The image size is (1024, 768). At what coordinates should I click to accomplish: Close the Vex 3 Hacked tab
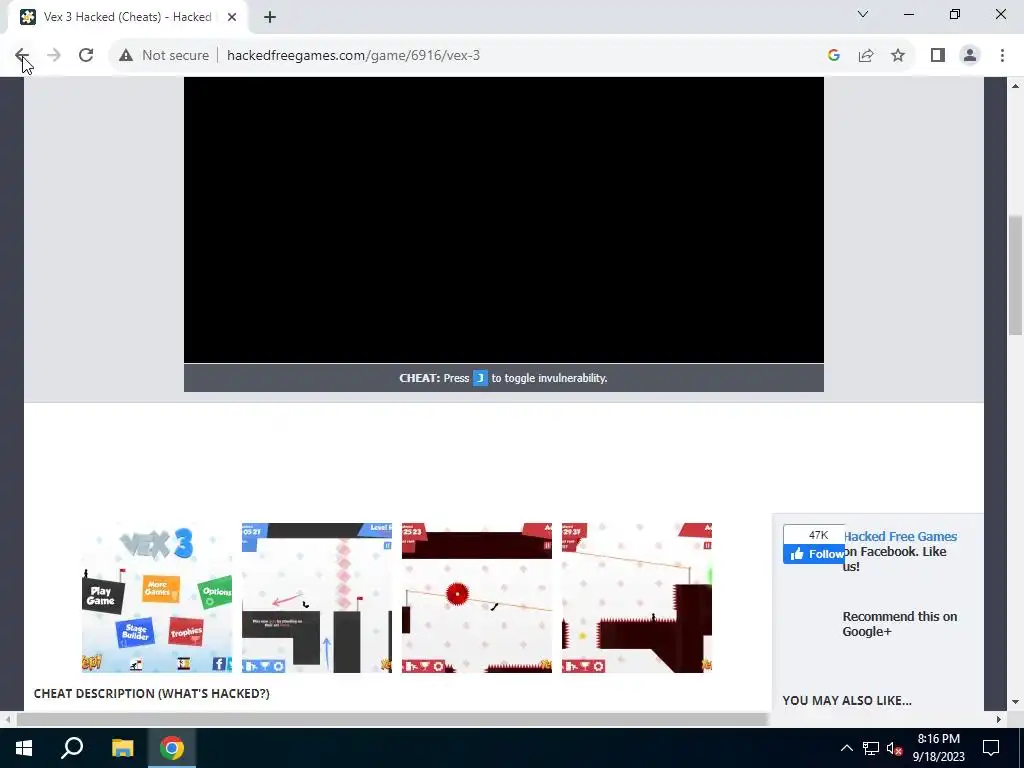(x=232, y=17)
